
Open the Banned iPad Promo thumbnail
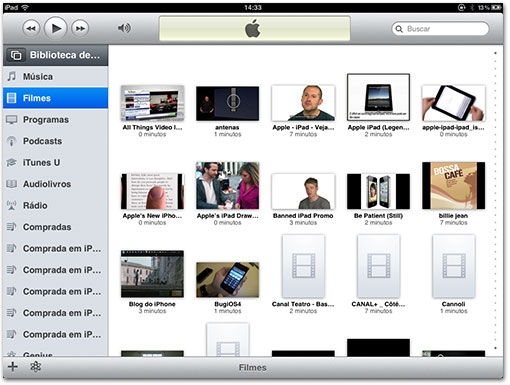tap(303, 191)
